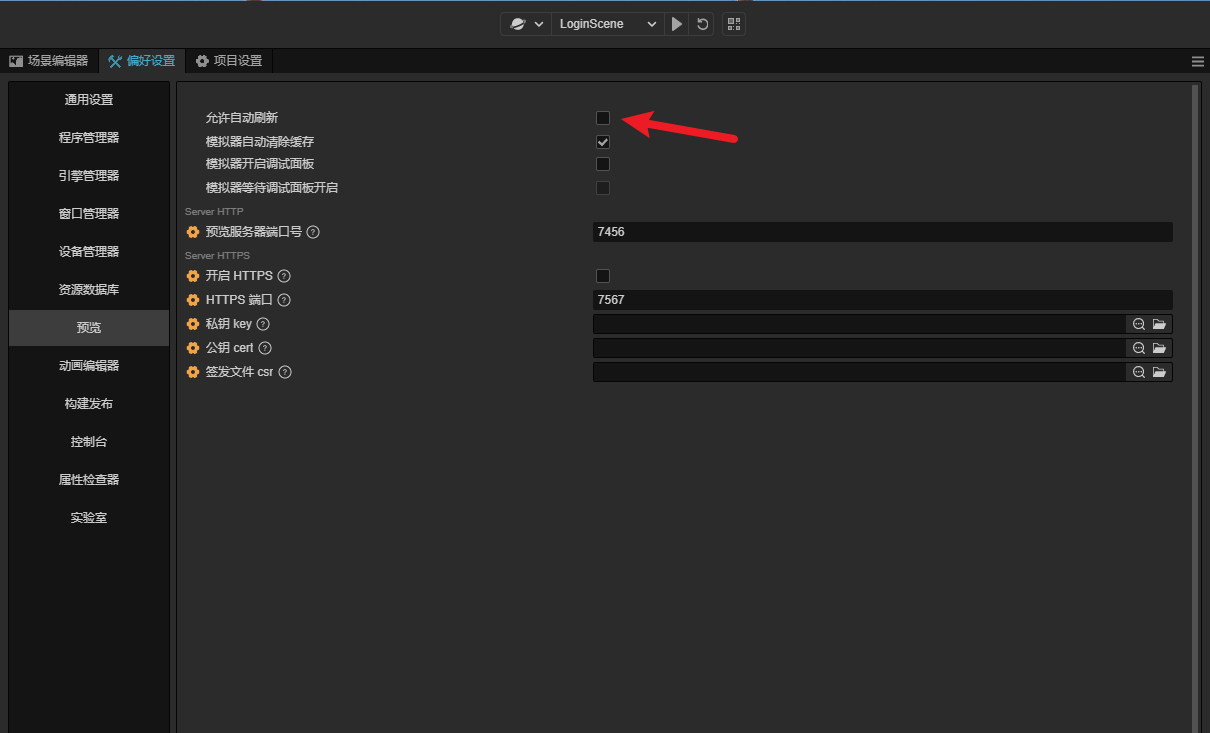The image size is (1210, 733).
Task: Show help for 预览服务器端口号
Action: (x=313, y=232)
